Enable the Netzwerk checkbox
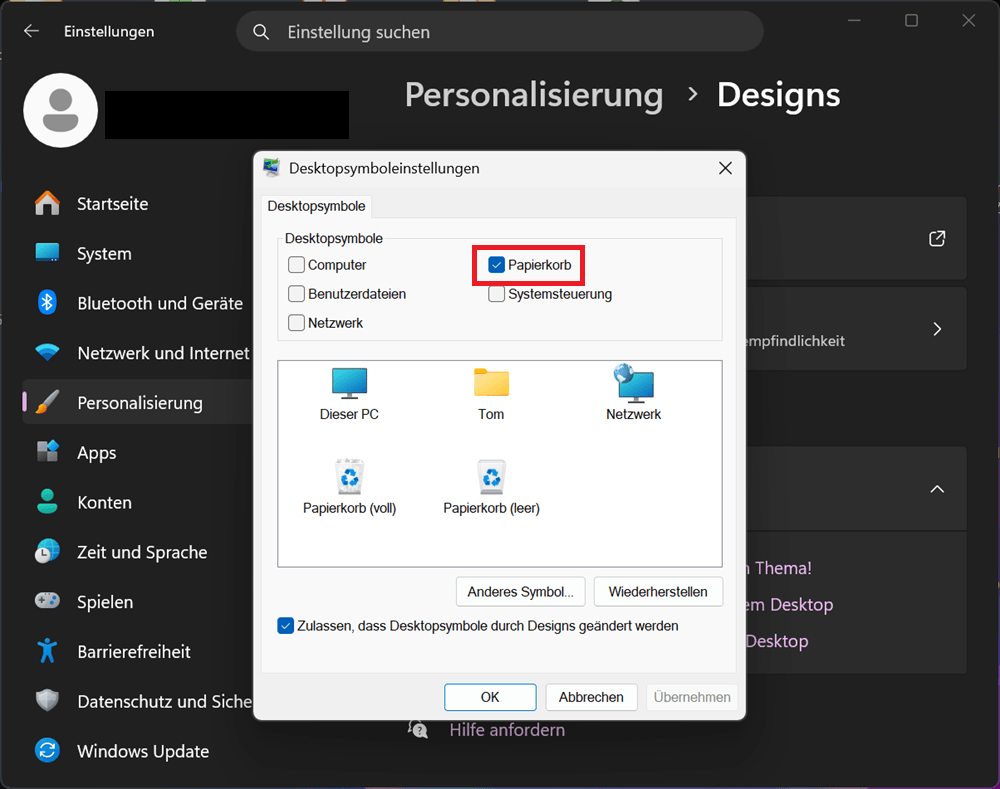The image size is (1000, 789). click(x=296, y=323)
